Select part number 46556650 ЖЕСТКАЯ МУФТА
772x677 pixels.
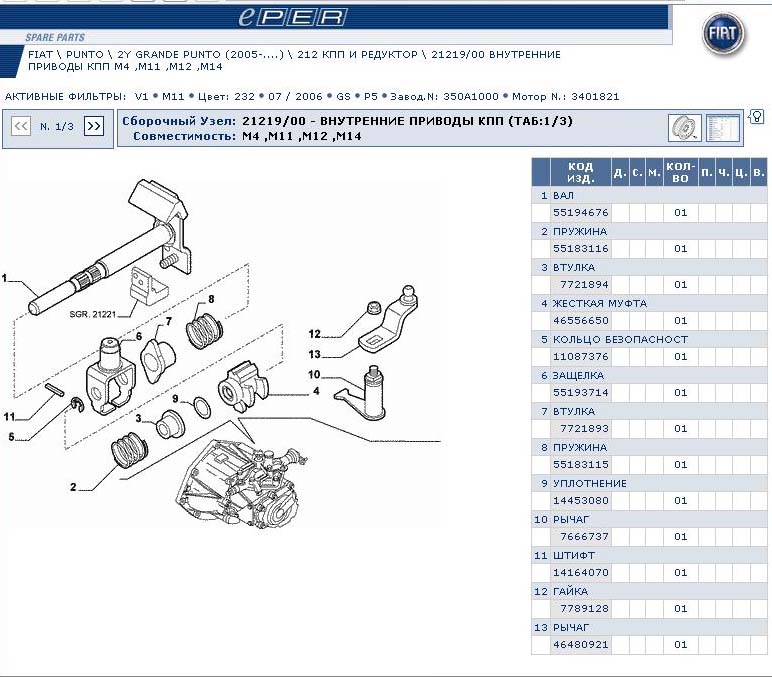click(580, 321)
